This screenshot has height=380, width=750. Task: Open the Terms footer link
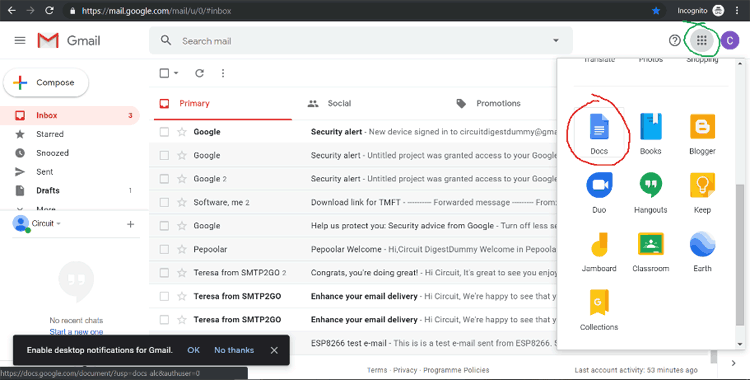click(x=376, y=370)
